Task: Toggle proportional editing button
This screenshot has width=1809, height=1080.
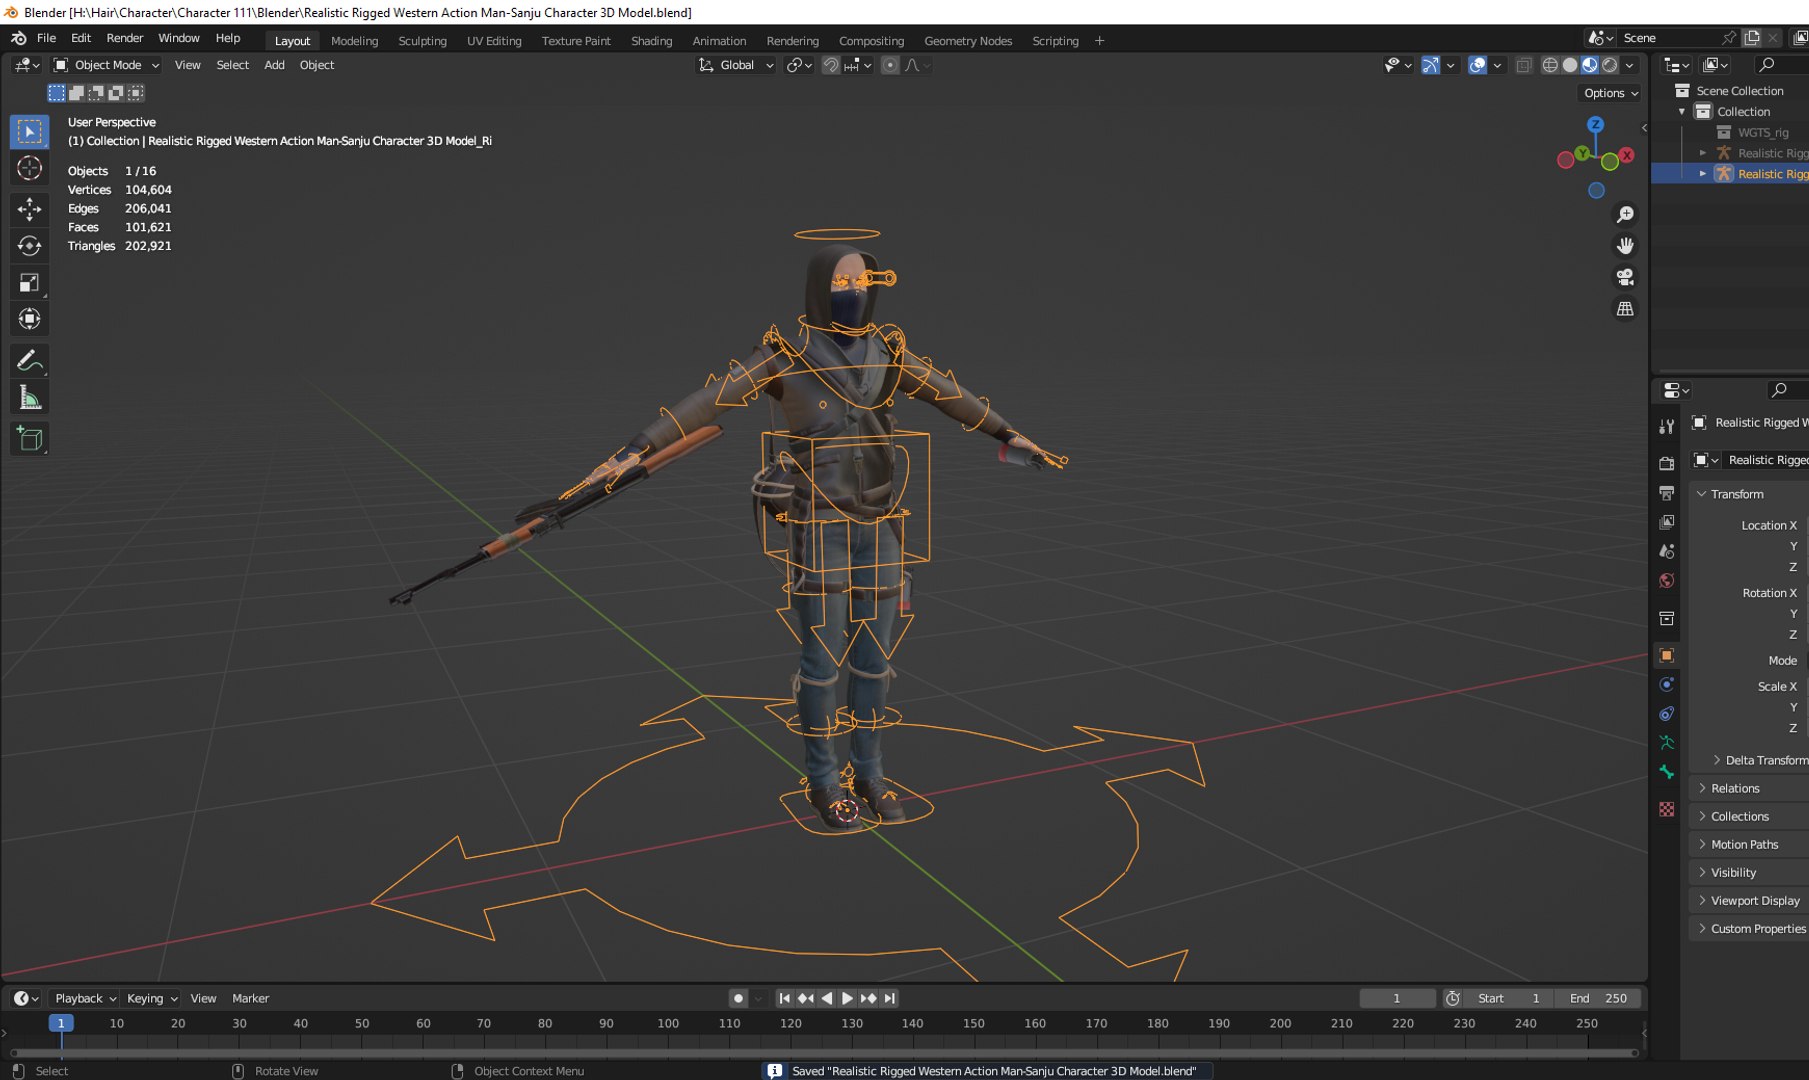Action: (x=890, y=65)
